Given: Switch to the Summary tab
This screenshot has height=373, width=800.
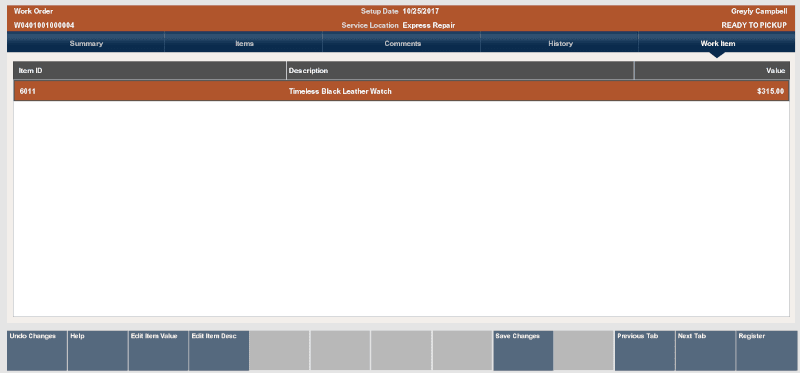Looking at the screenshot, I should [86, 43].
